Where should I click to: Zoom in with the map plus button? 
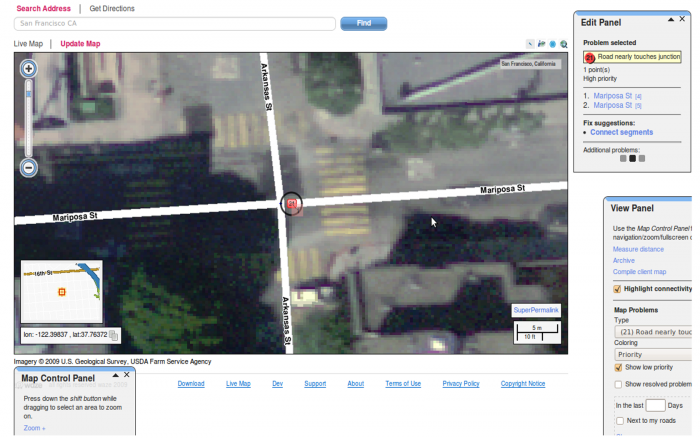[29, 69]
